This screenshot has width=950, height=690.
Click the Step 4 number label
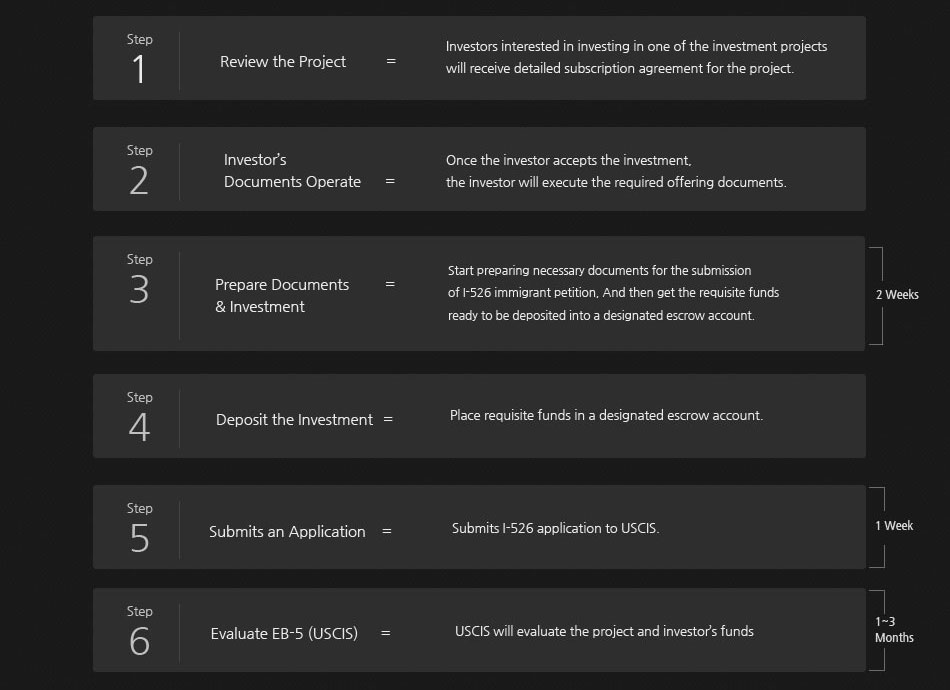[139, 417]
